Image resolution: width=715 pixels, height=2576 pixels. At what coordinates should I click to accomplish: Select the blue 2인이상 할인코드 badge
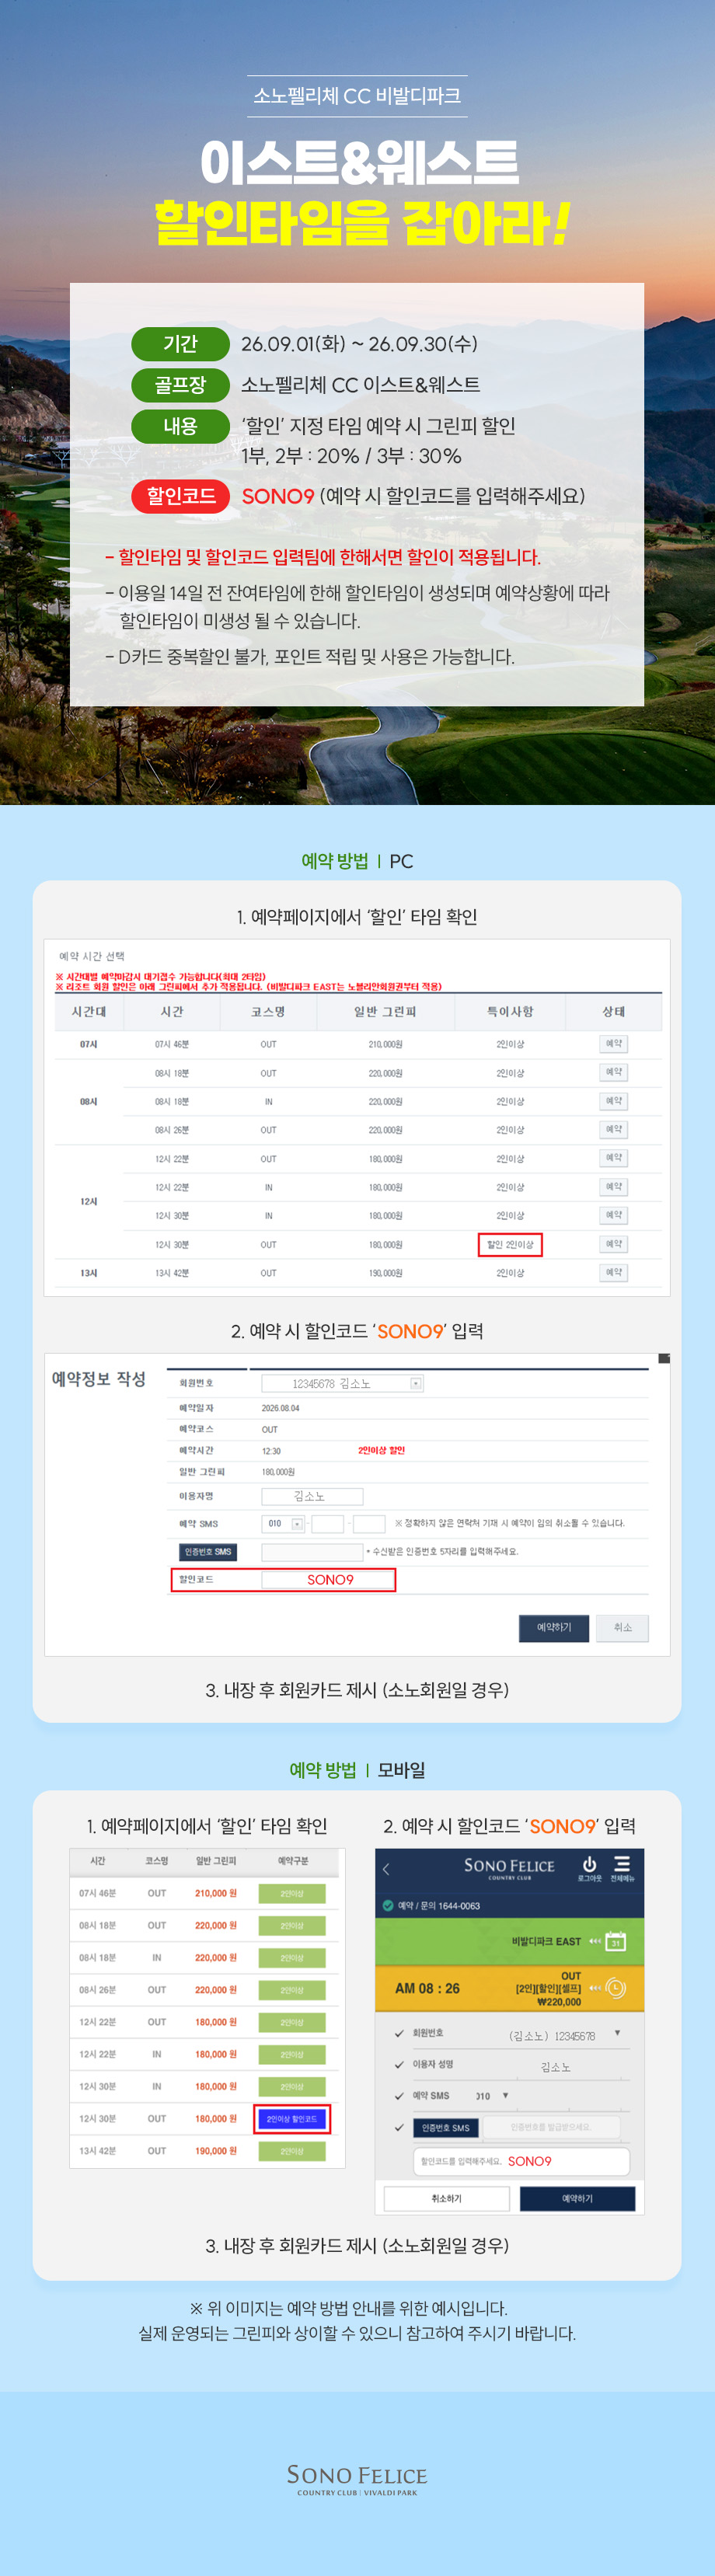pos(291,2118)
